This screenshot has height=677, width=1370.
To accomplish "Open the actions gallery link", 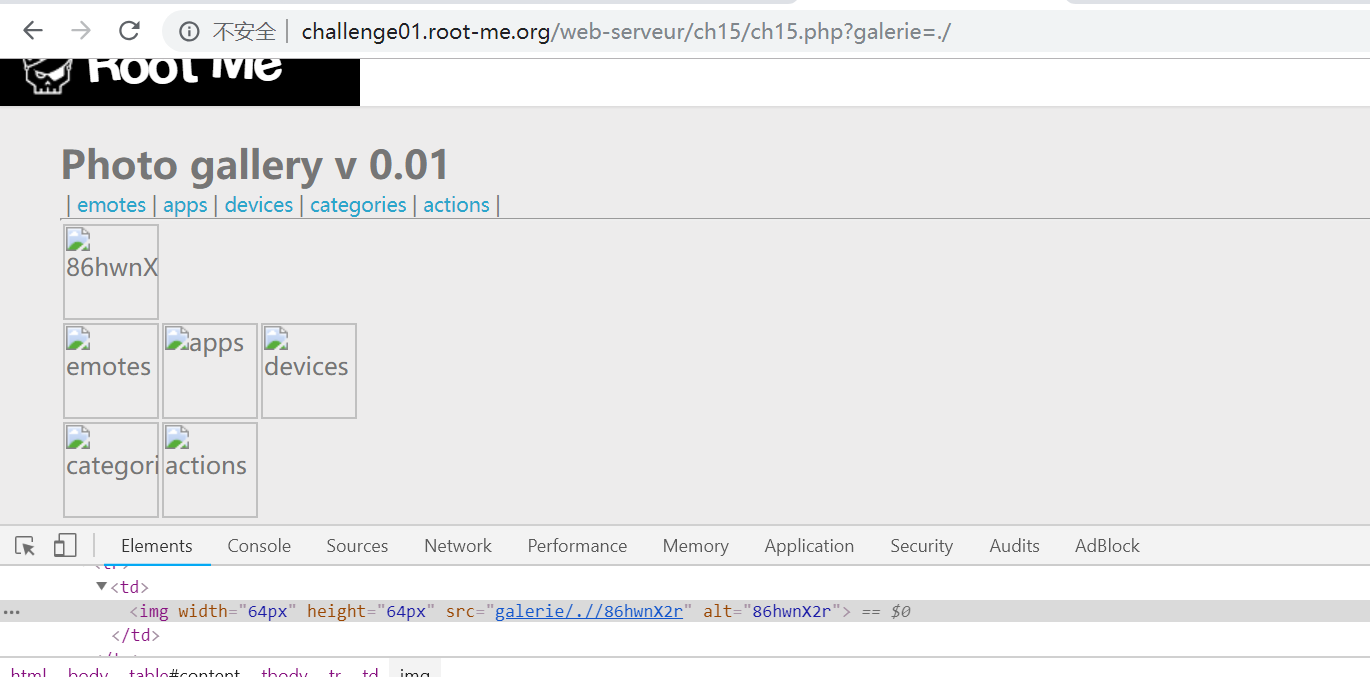I will (456, 205).
